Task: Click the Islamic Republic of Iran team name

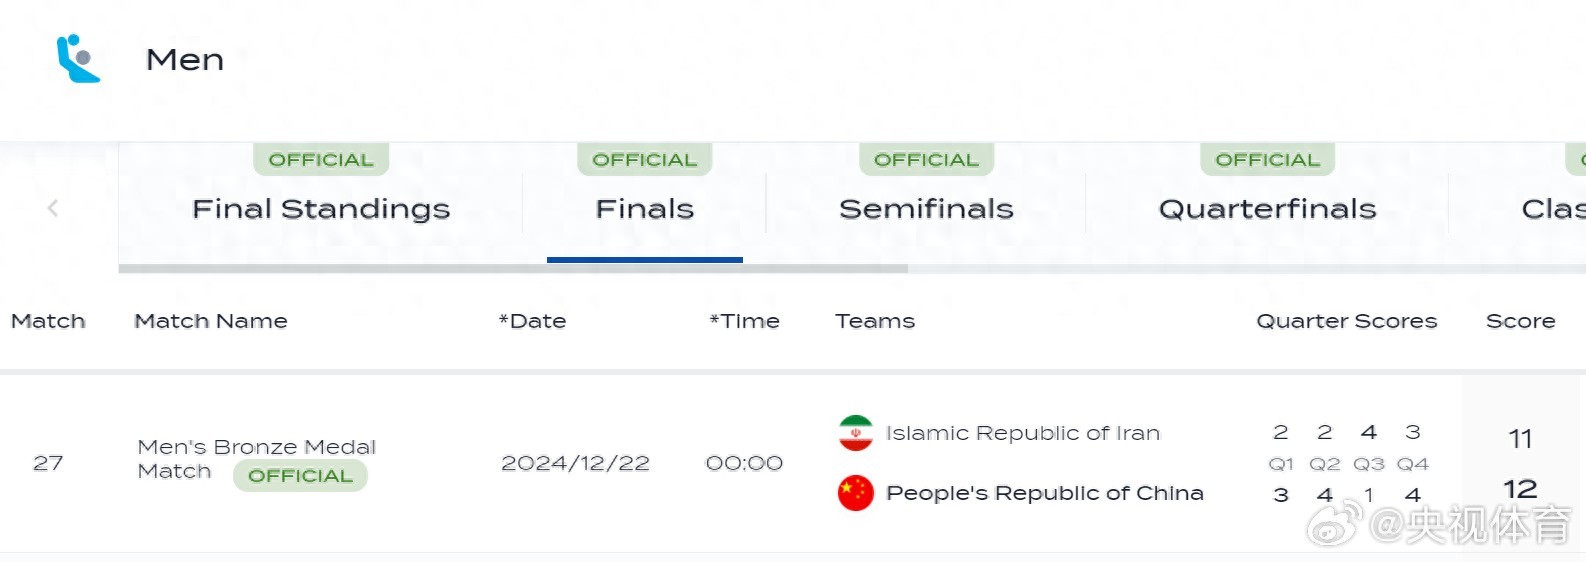Action: (x=1022, y=433)
